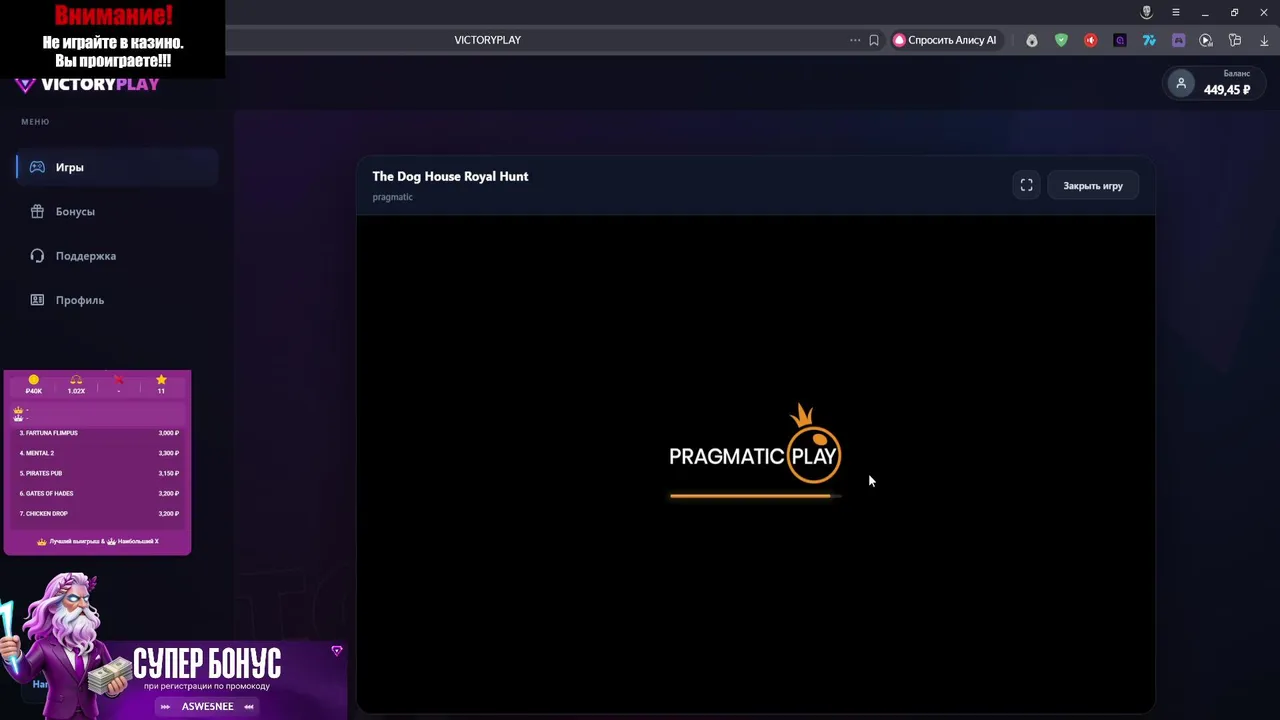Click the gamepad icon beside Игры
Image resolution: width=1280 pixels, height=720 pixels.
point(37,167)
